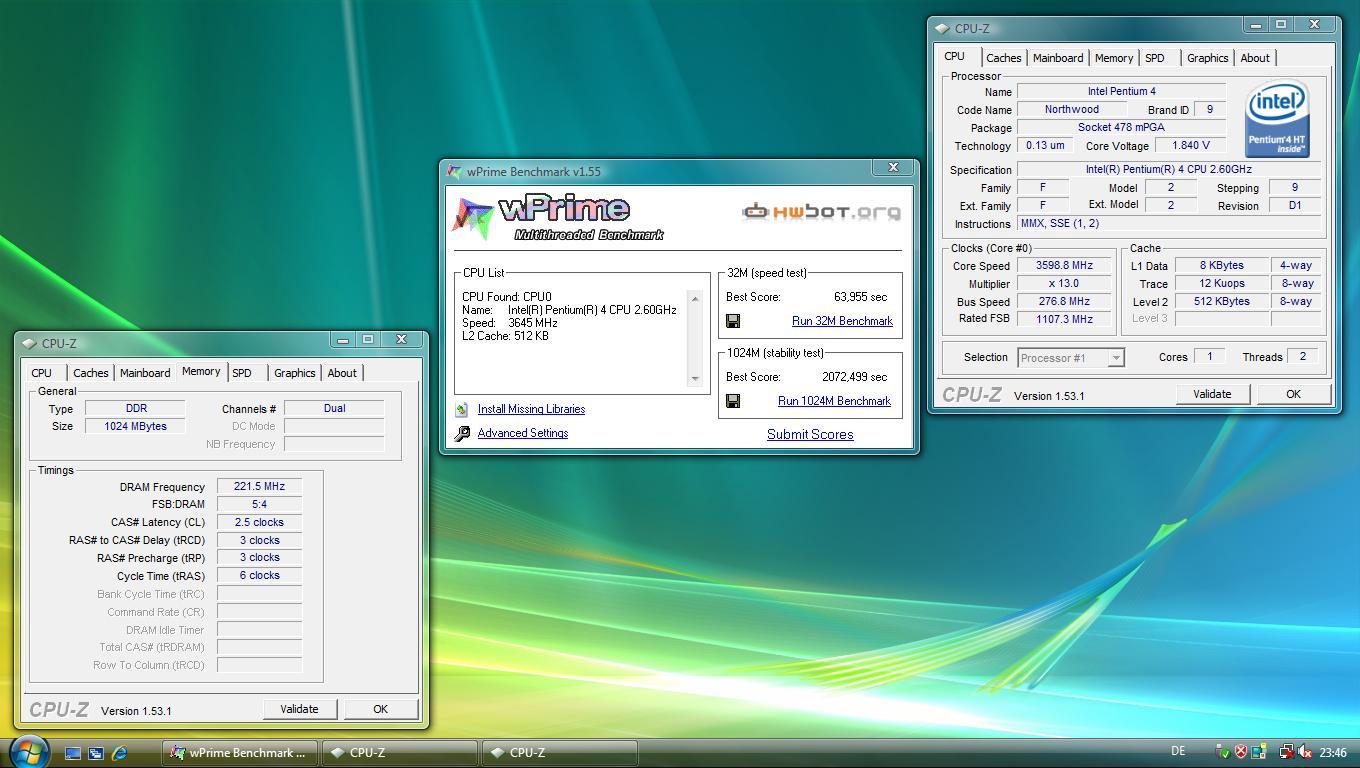Click Run 32M Benchmark link
Image resolution: width=1360 pixels, height=768 pixels.
(x=842, y=321)
